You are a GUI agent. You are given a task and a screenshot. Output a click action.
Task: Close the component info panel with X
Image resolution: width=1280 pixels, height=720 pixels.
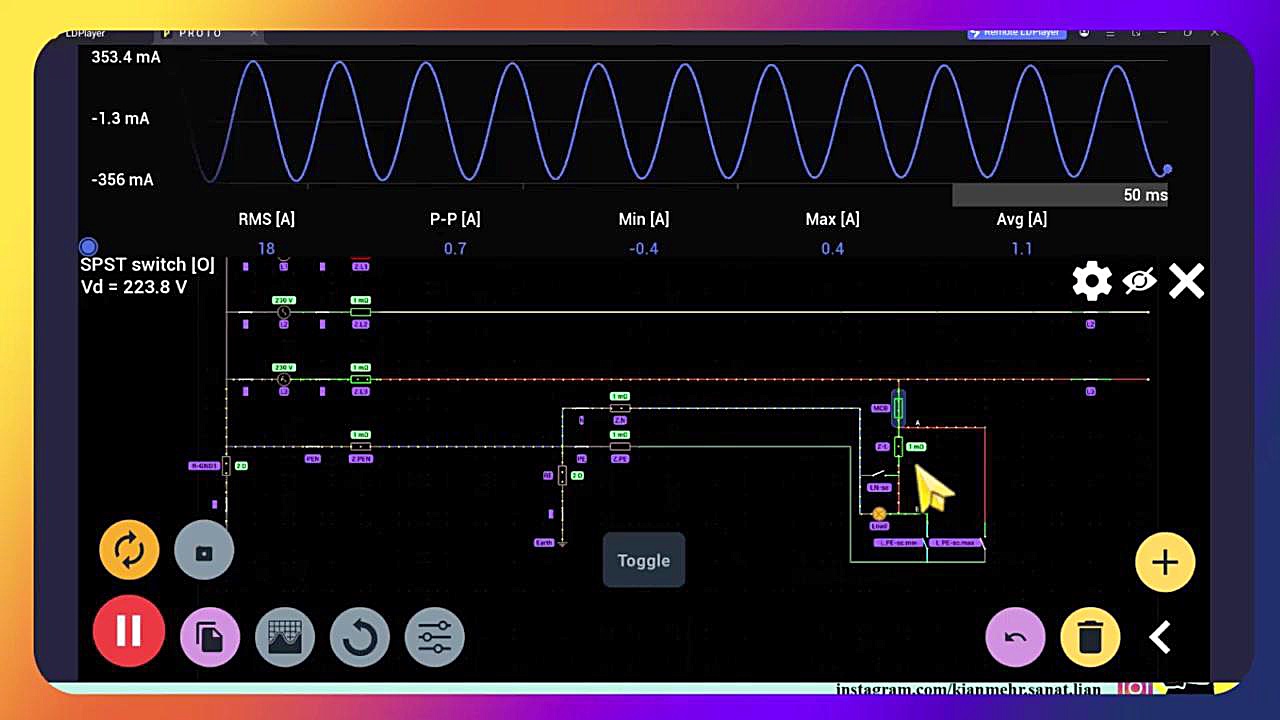click(x=1186, y=282)
